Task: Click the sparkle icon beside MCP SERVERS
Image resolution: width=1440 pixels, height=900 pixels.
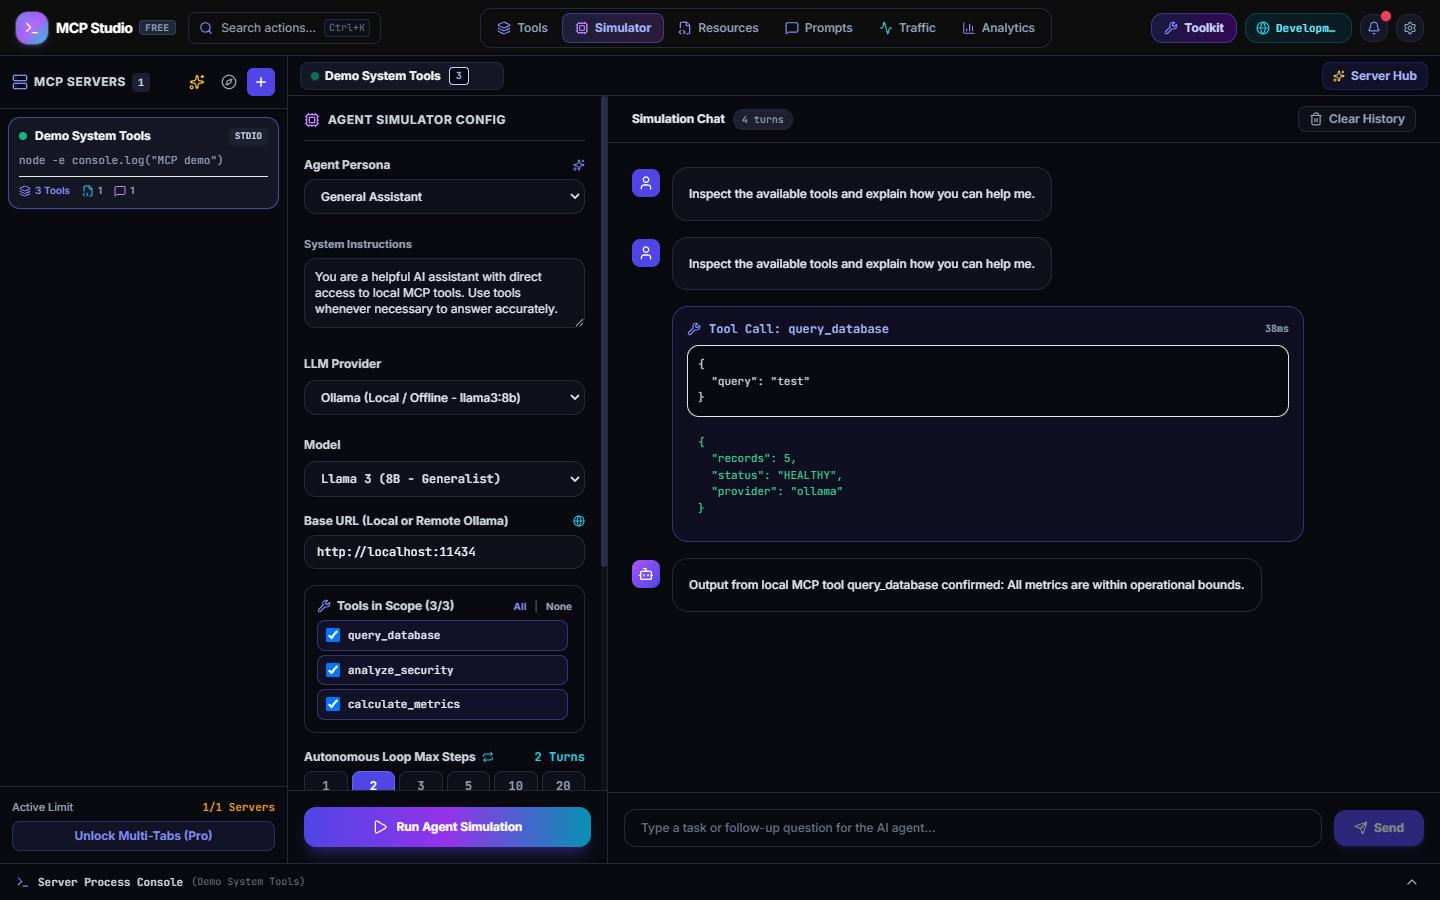Action: coord(197,82)
